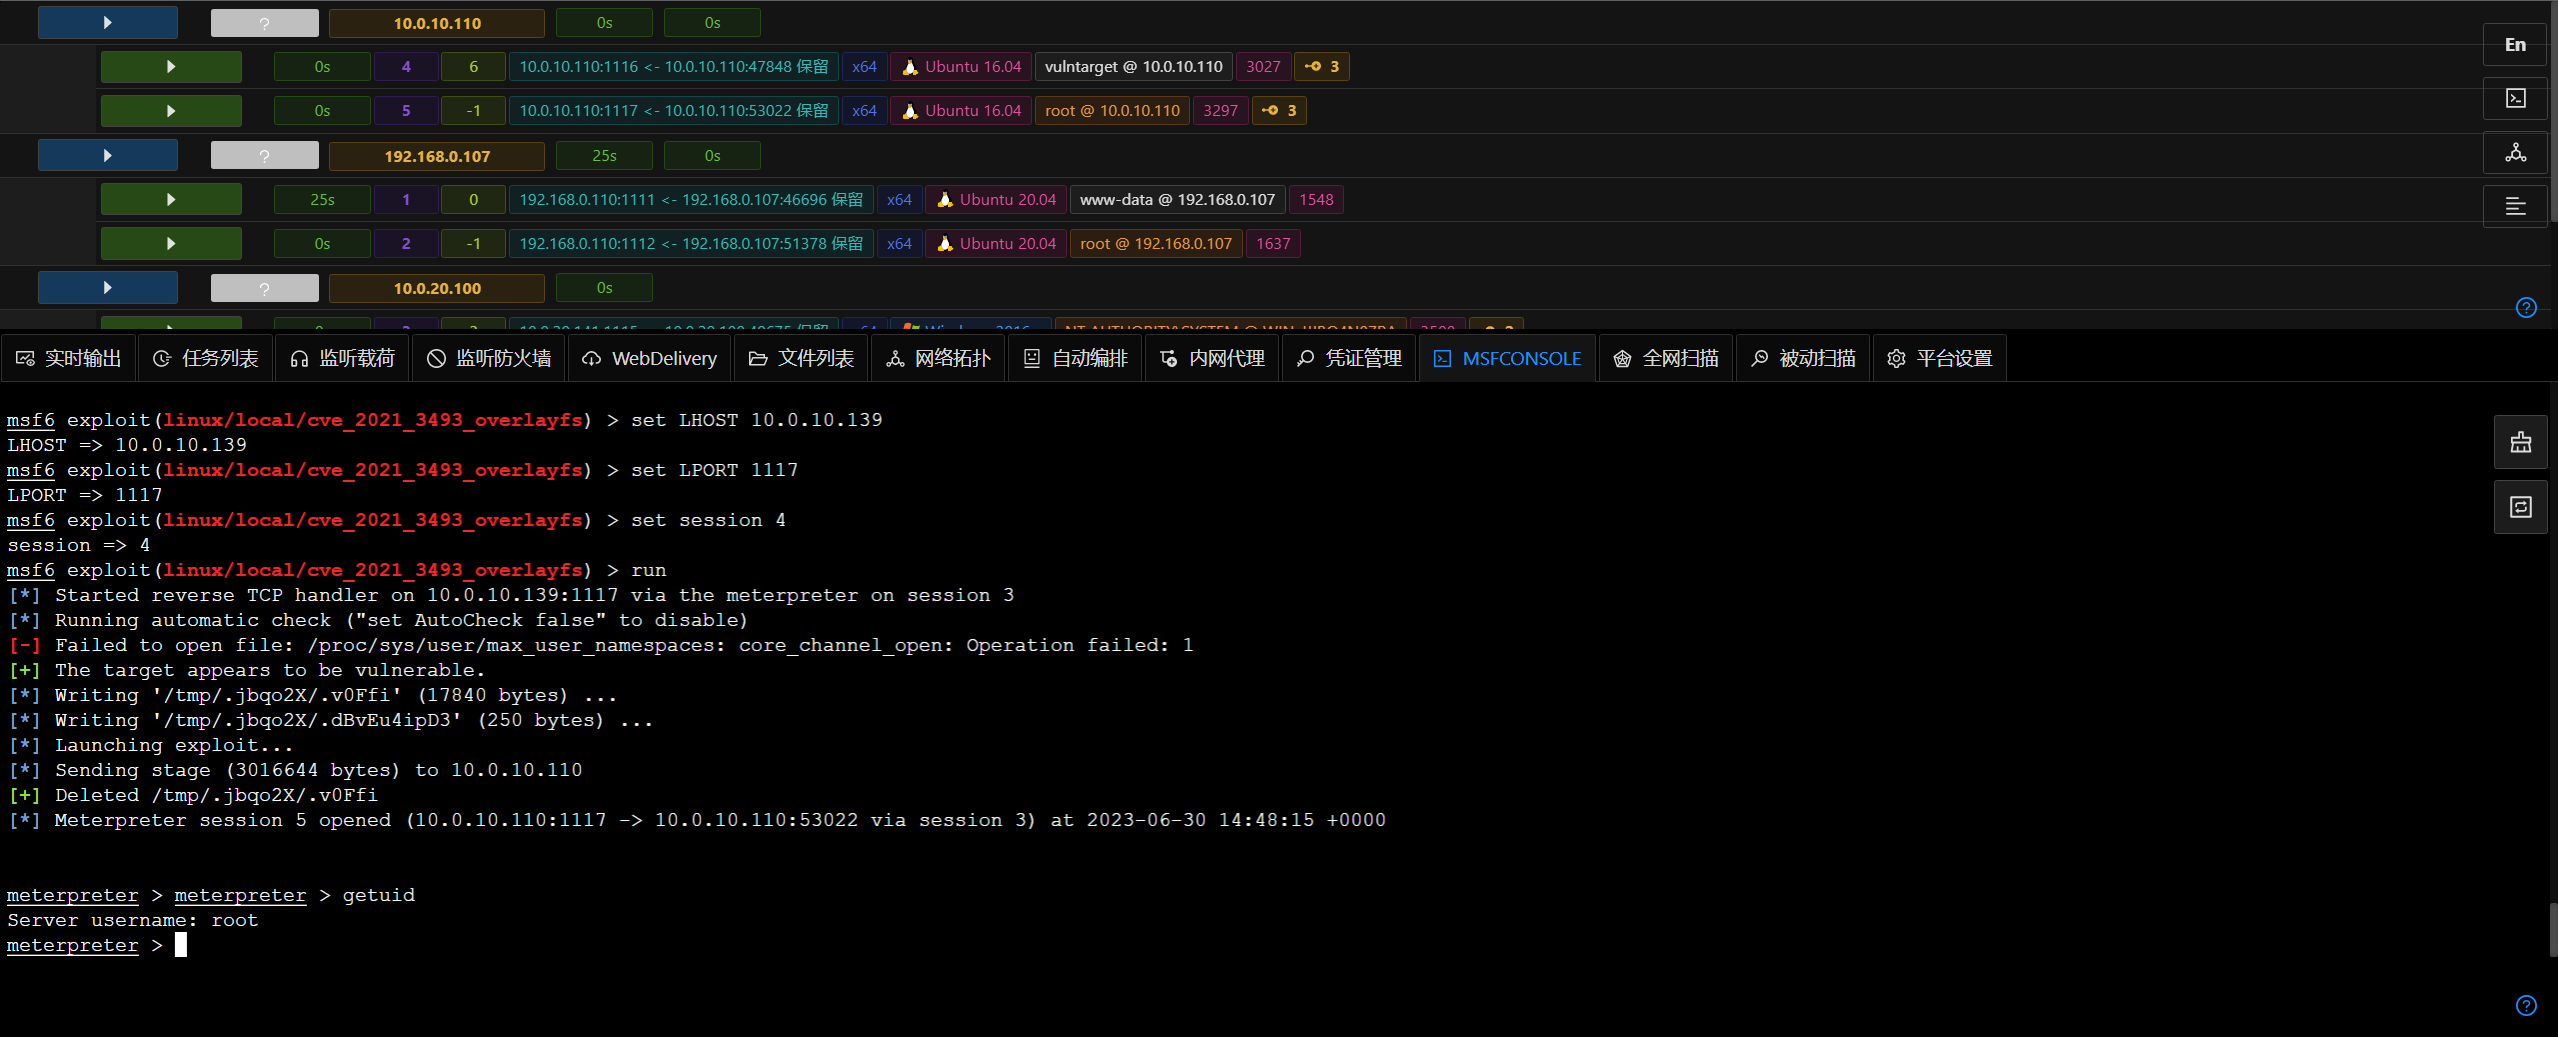Click the gray question tag for 10.0.20.100
The height and width of the screenshot is (1037, 2558).
coord(265,288)
